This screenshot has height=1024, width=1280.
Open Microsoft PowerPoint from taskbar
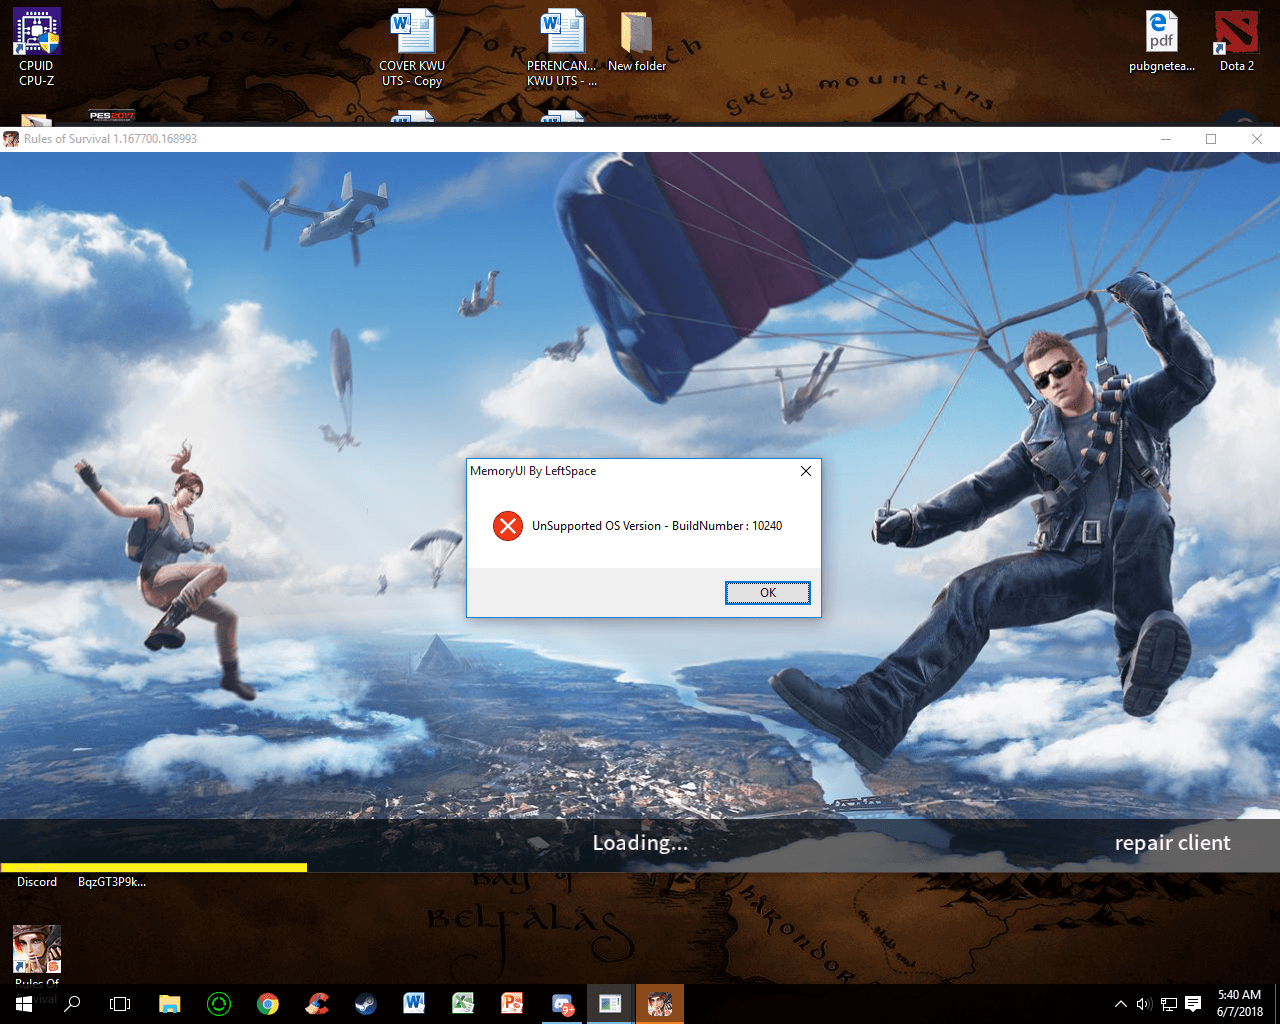(x=512, y=1004)
